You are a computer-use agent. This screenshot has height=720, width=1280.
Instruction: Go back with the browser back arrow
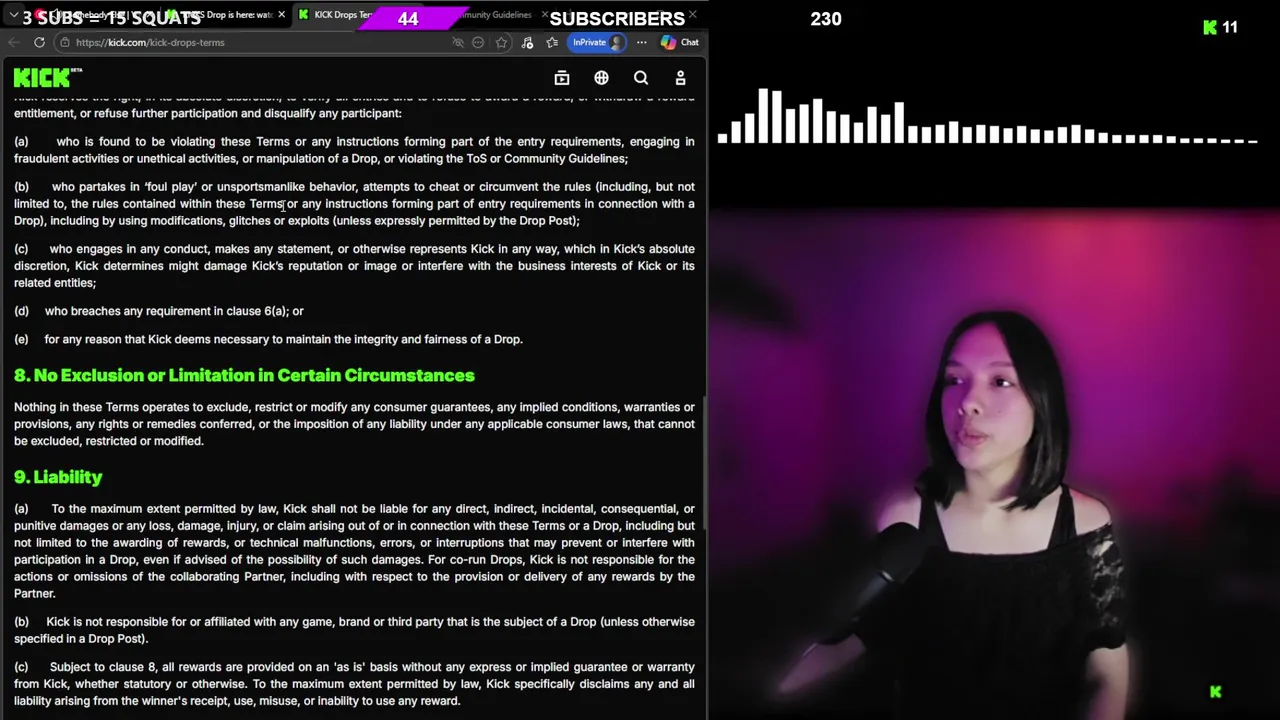click(x=13, y=42)
